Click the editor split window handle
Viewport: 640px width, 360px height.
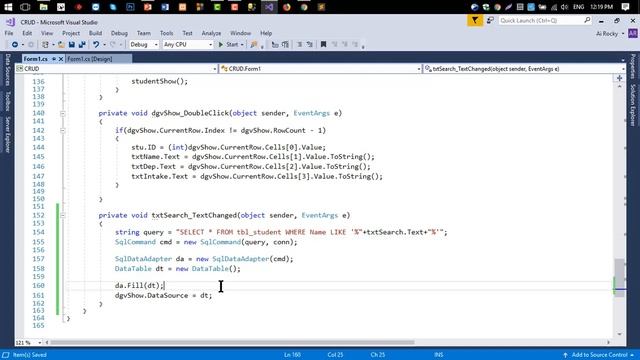619,78
